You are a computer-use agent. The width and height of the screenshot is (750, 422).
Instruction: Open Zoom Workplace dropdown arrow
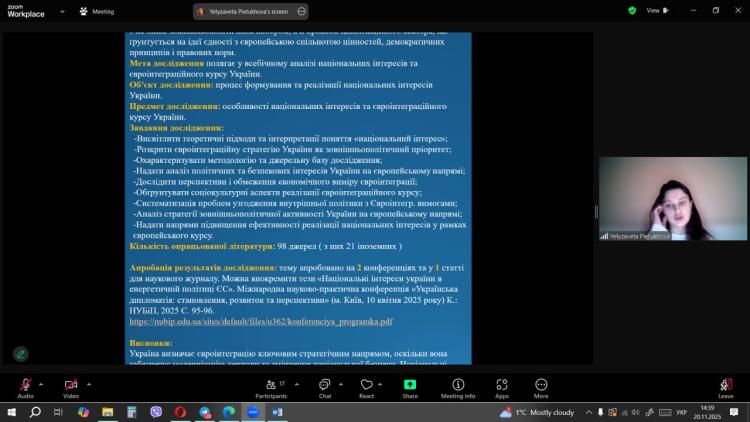point(62,11)
